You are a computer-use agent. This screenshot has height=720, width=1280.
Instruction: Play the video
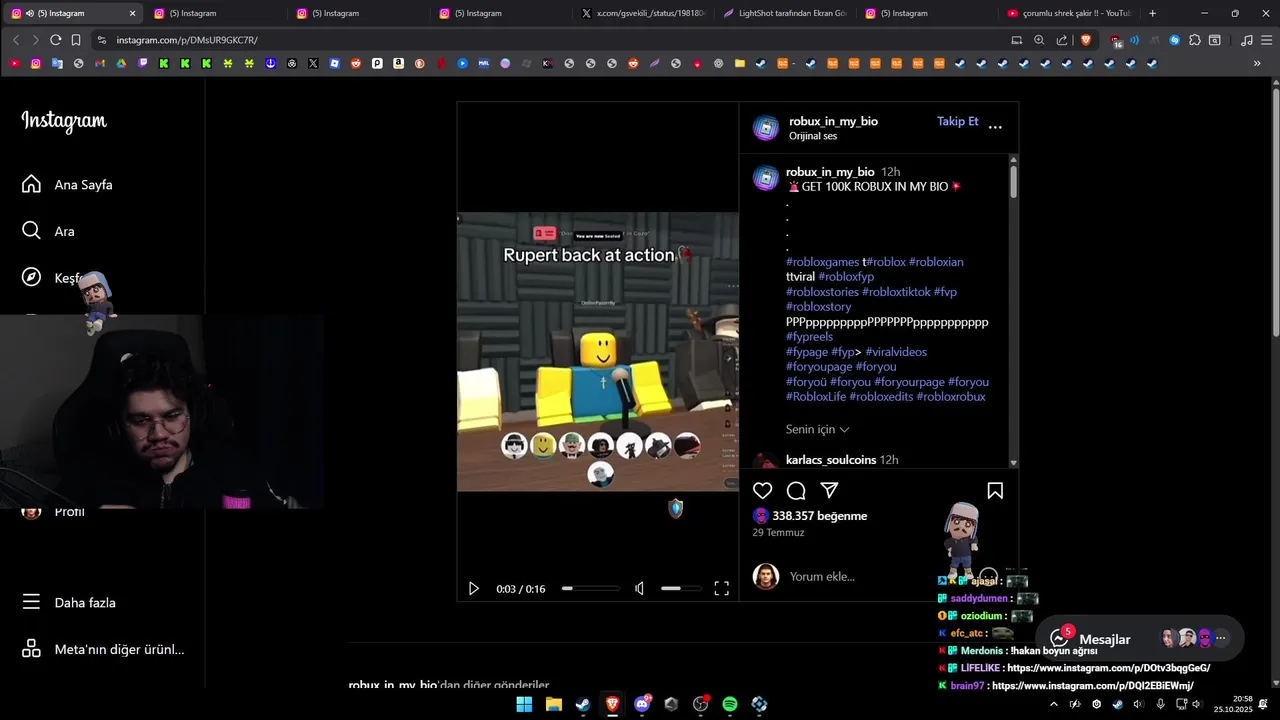click(x=474, y=589)
